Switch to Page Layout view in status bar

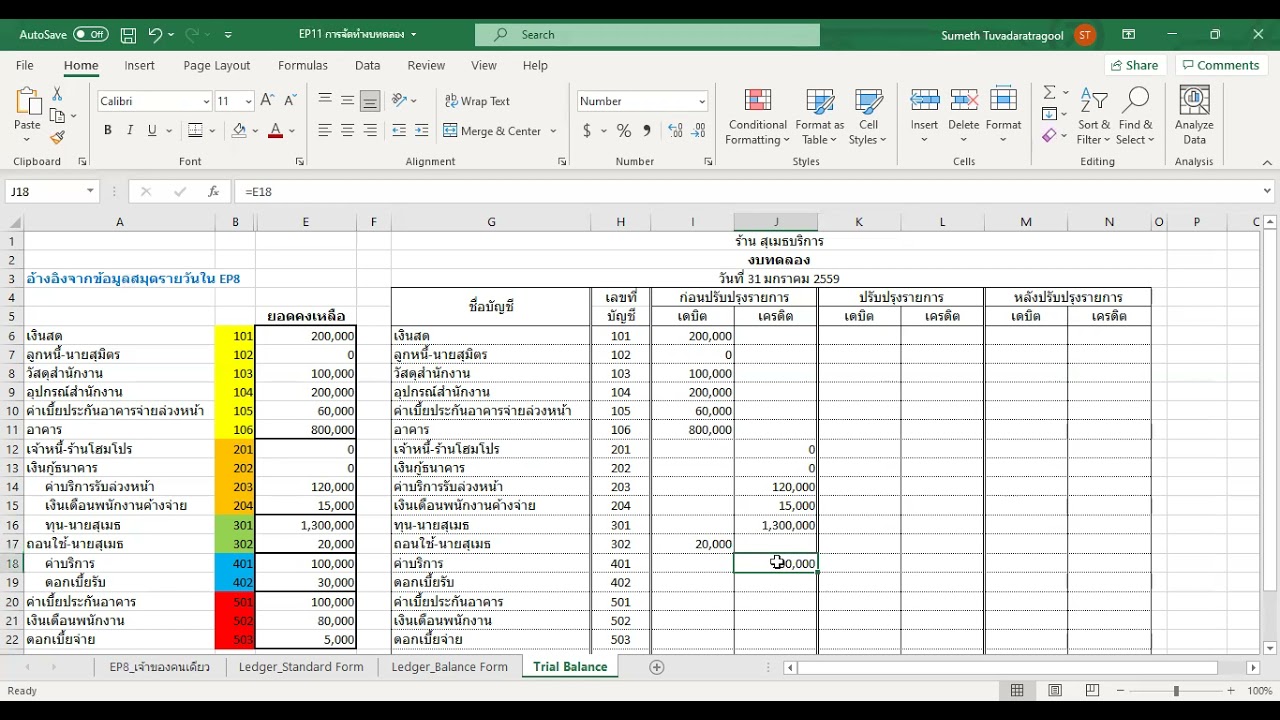tap(1055, 691)
